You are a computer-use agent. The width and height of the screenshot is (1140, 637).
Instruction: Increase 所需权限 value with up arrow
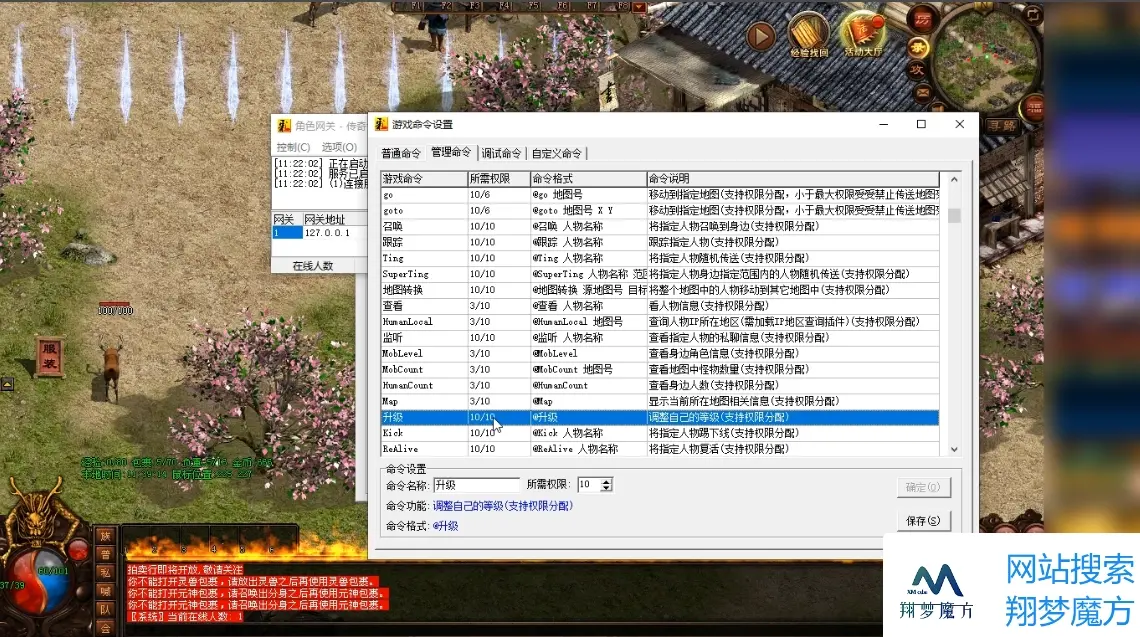pyautogui.click(x=606, y=481)
